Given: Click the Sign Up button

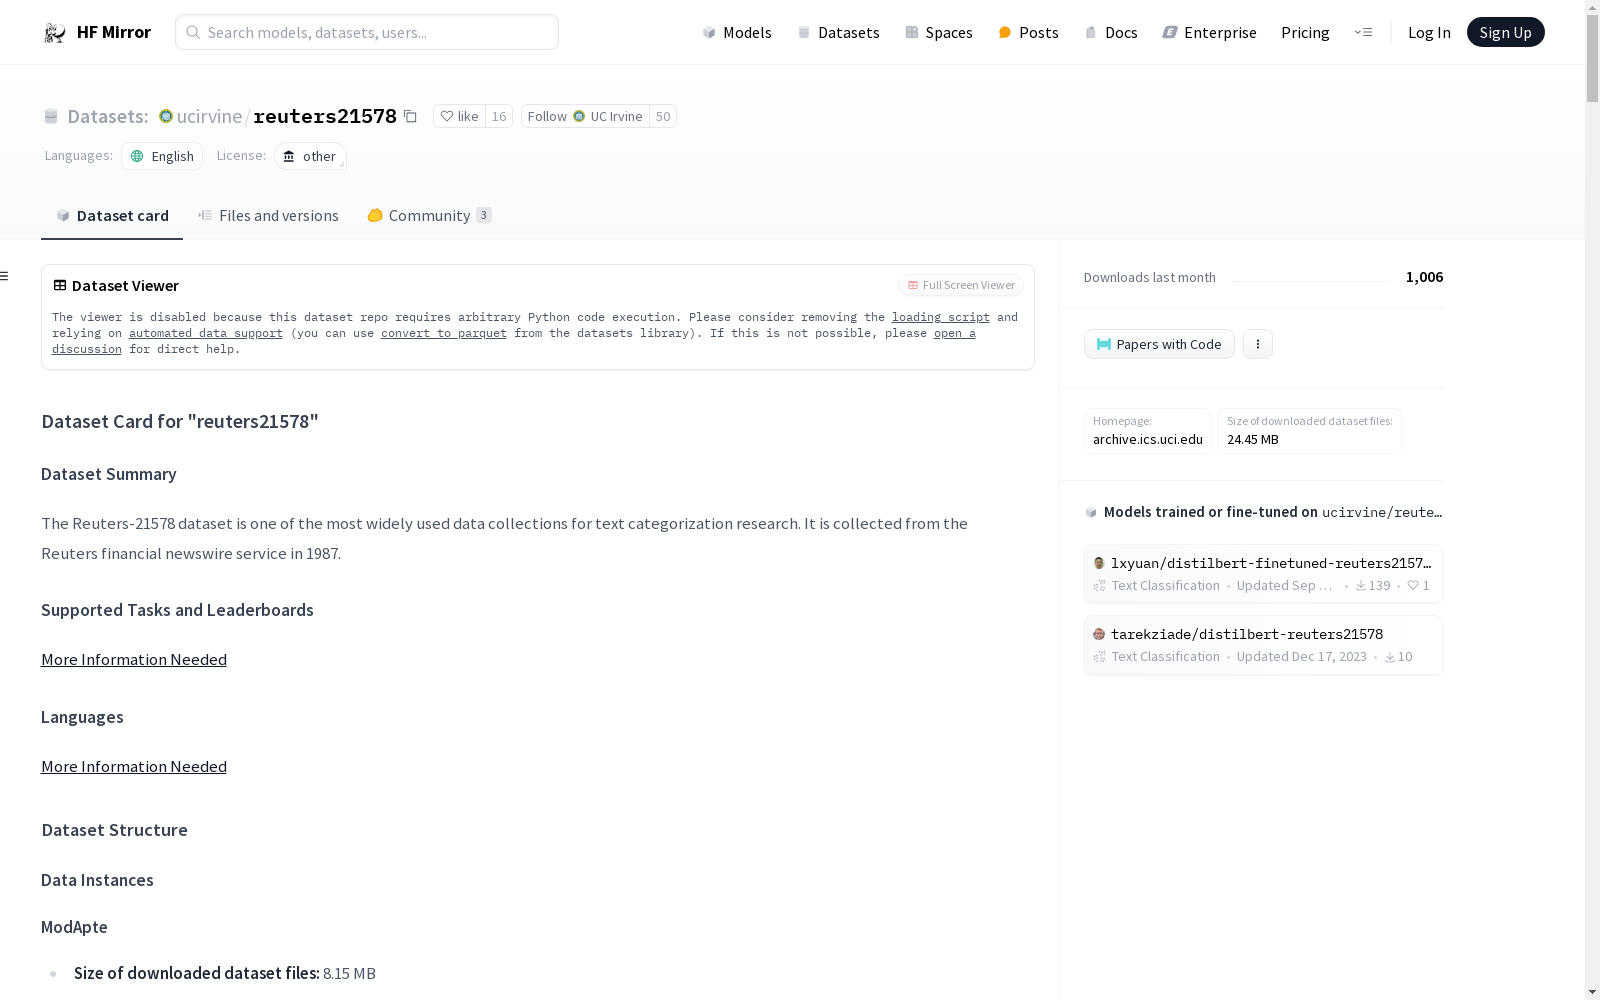Looking at the screenshot, I should click(x=1505, y=32).
